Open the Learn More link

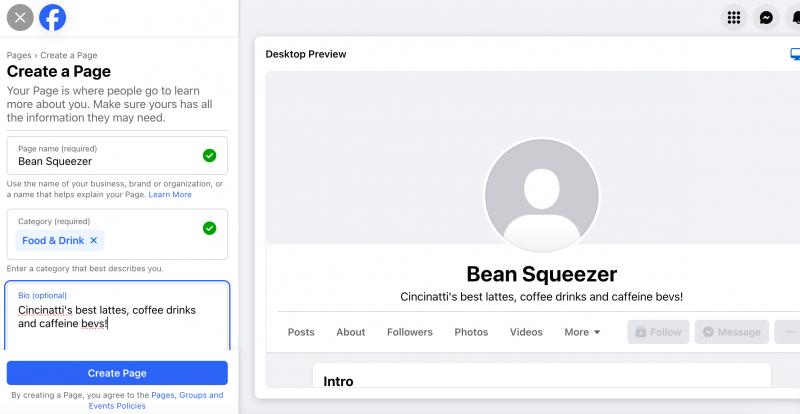[170, 194]
